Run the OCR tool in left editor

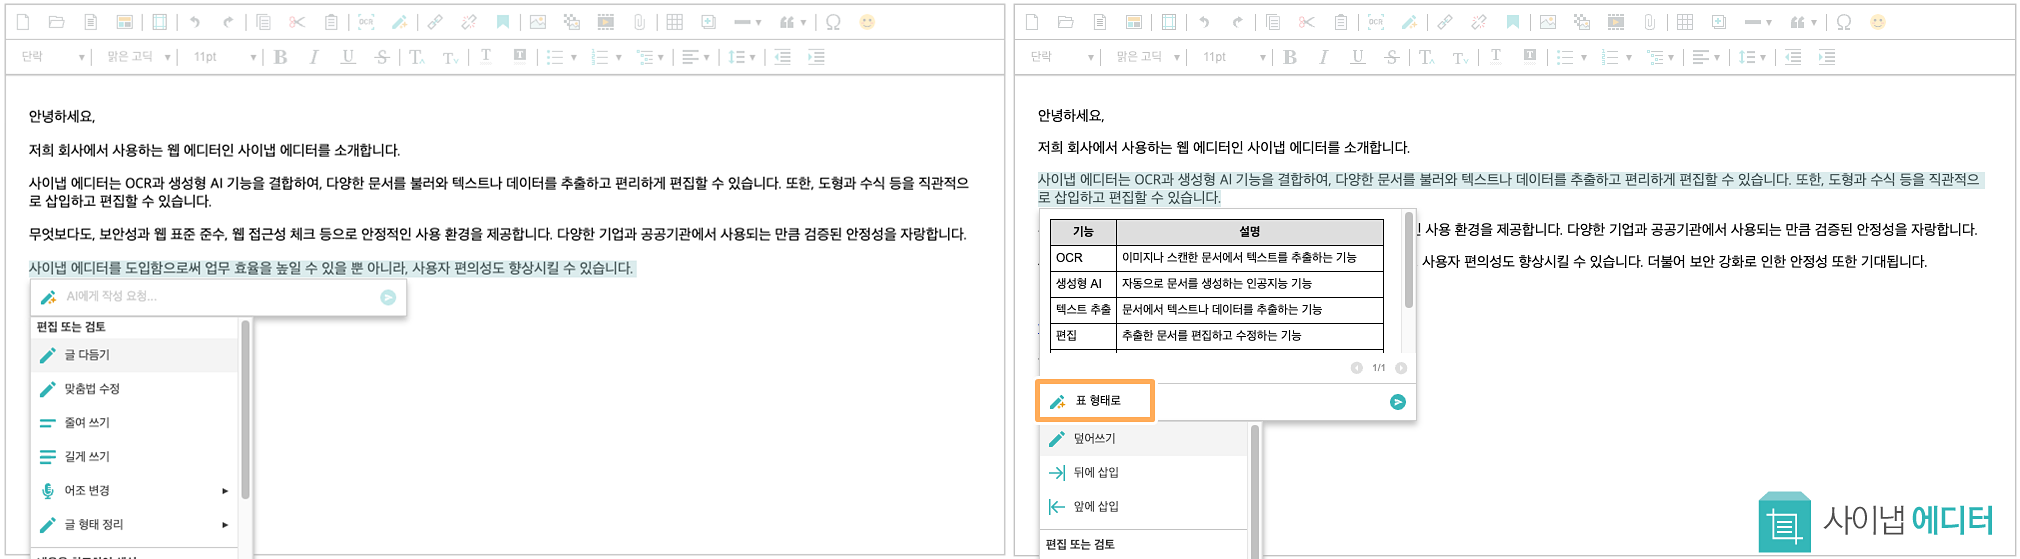[366, 22]
